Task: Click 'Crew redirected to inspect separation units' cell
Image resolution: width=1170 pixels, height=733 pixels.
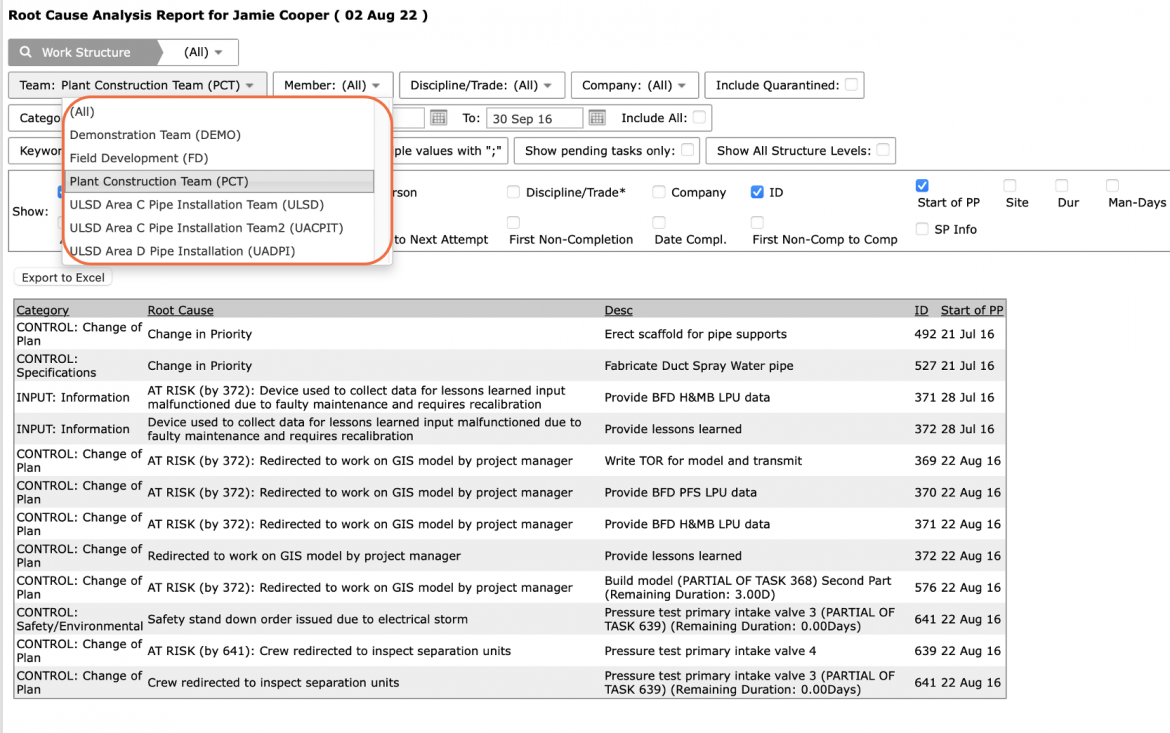Action: coord(273,682)
